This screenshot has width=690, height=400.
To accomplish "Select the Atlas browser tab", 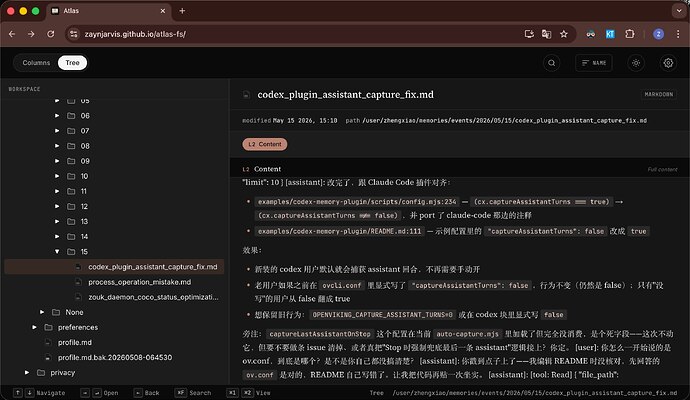I will tap(108, 11).
